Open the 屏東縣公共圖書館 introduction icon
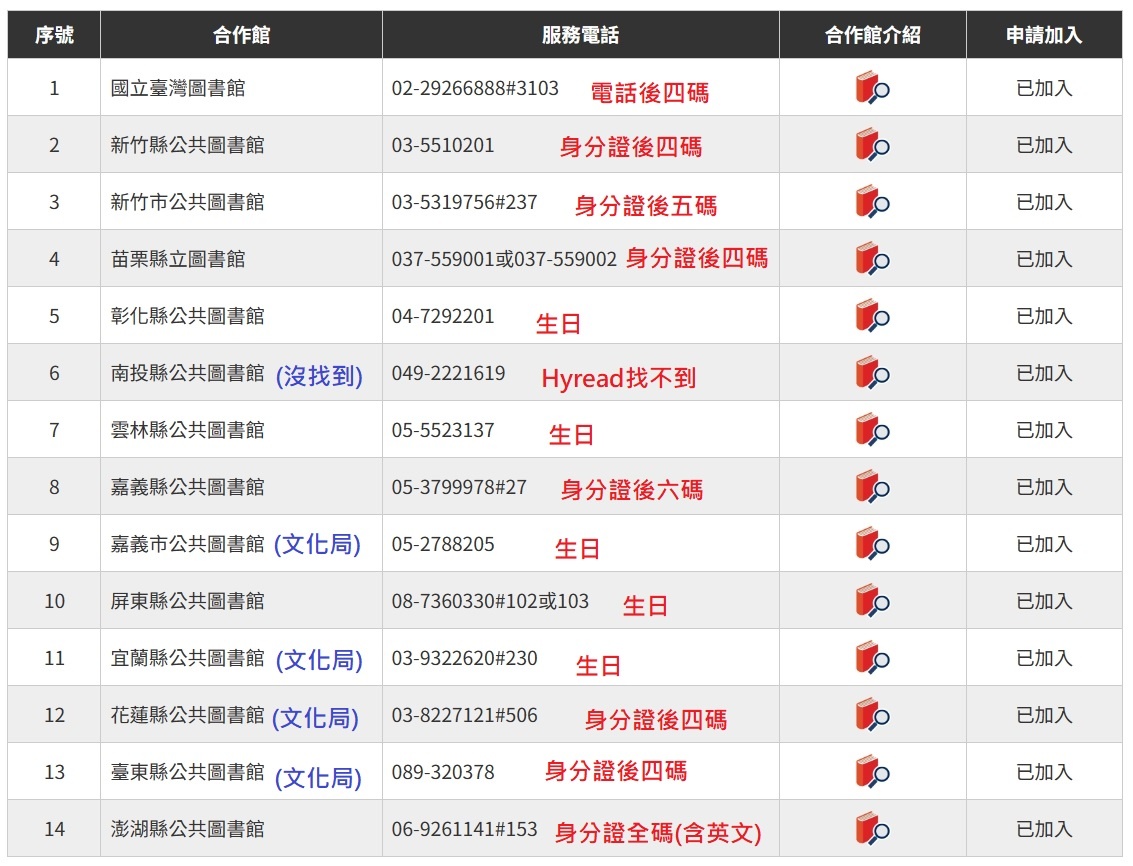This screenshot has height=866, width=1133. click(872, 601)
